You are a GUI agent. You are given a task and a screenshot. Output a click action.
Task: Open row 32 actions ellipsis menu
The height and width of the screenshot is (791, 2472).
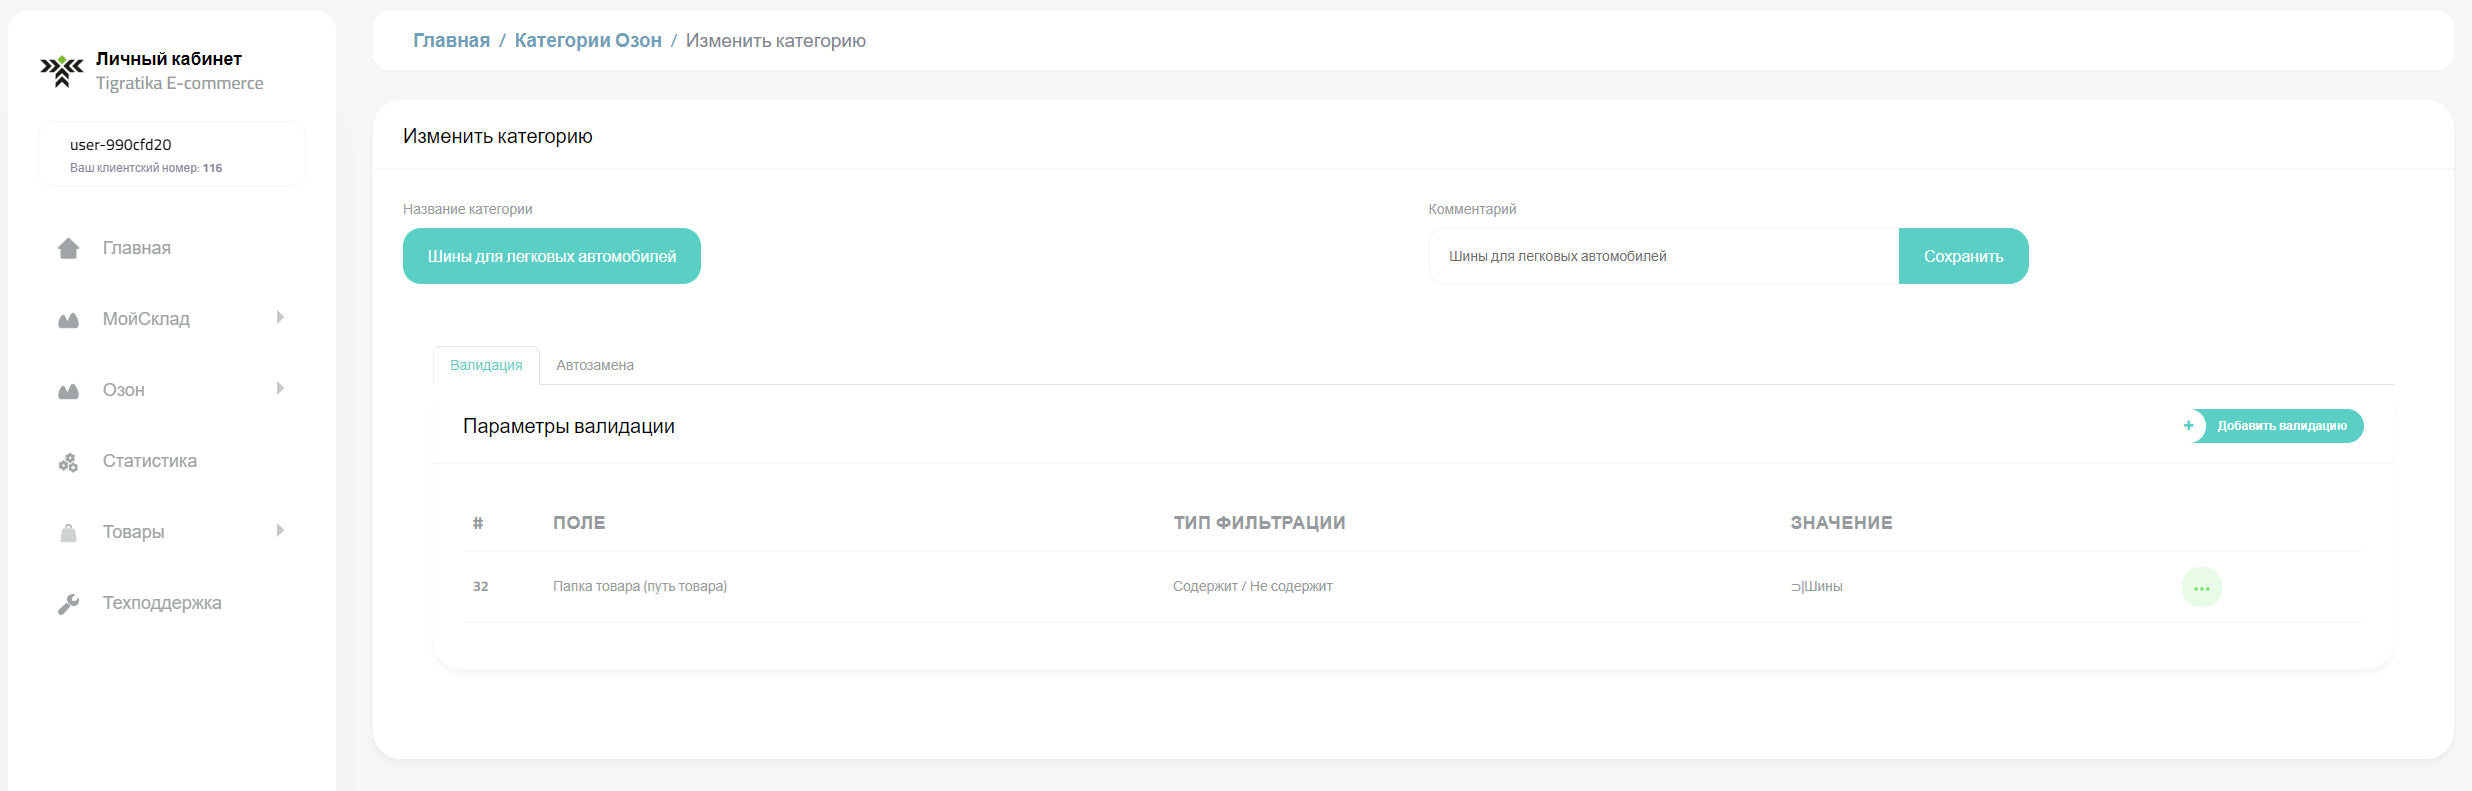[x=2201, y=588]
